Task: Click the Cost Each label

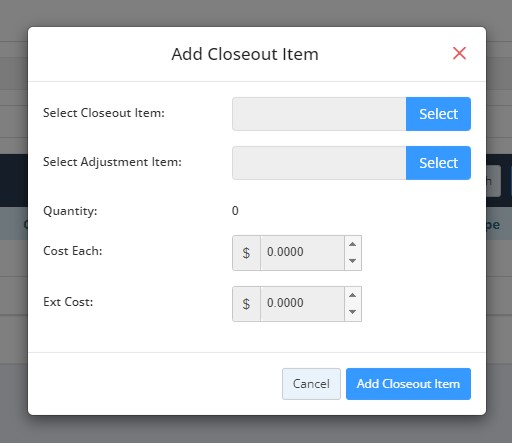Action: click(73, 251)
